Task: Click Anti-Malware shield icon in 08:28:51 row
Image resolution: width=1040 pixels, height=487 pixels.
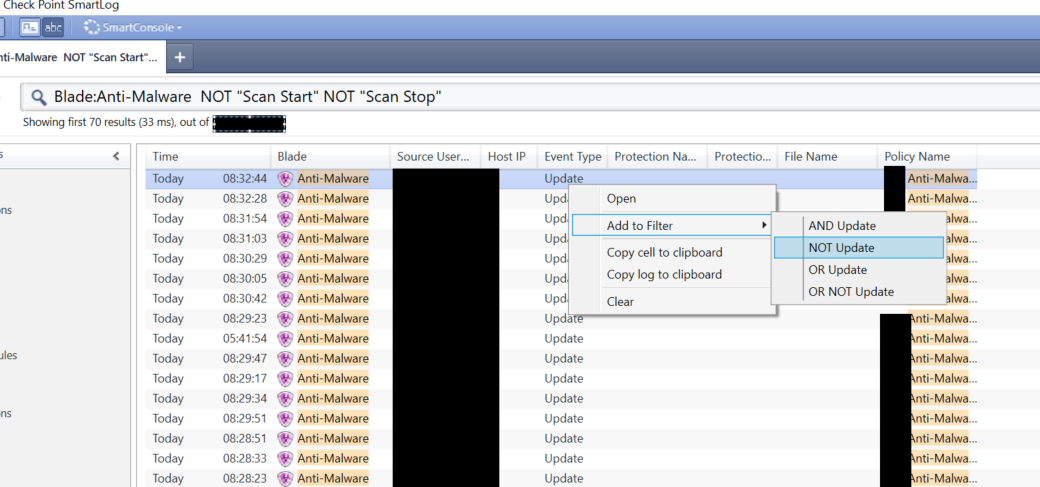Action: pos(285,438)
